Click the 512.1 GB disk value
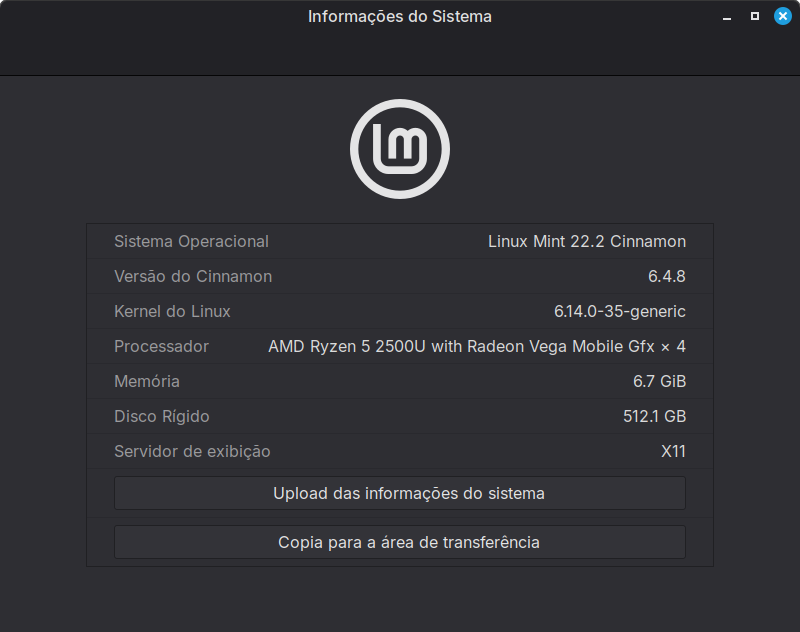 (x=654, y=416)
